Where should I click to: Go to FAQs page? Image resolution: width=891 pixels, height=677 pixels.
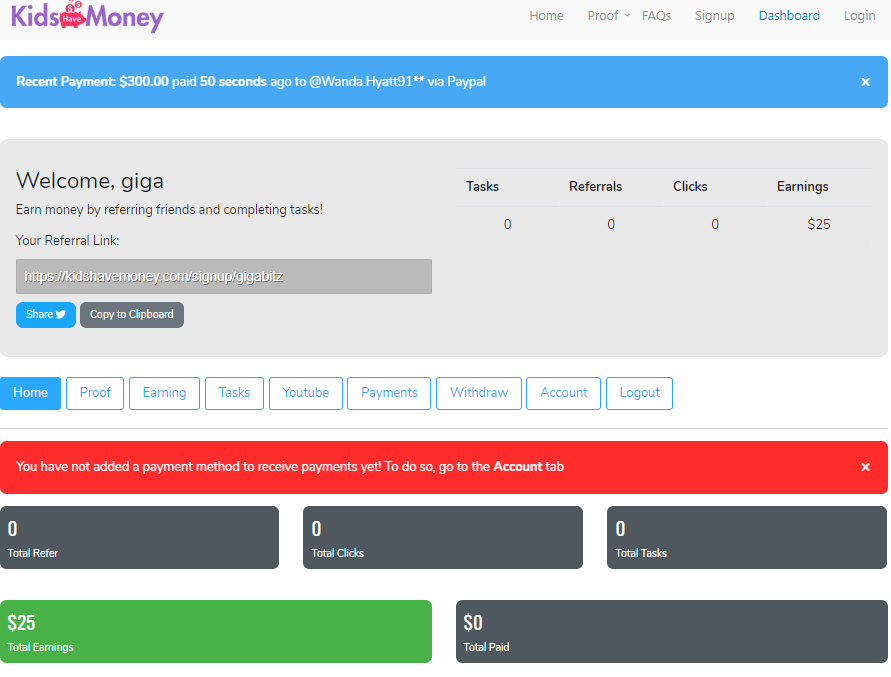[x=656, y=16]
